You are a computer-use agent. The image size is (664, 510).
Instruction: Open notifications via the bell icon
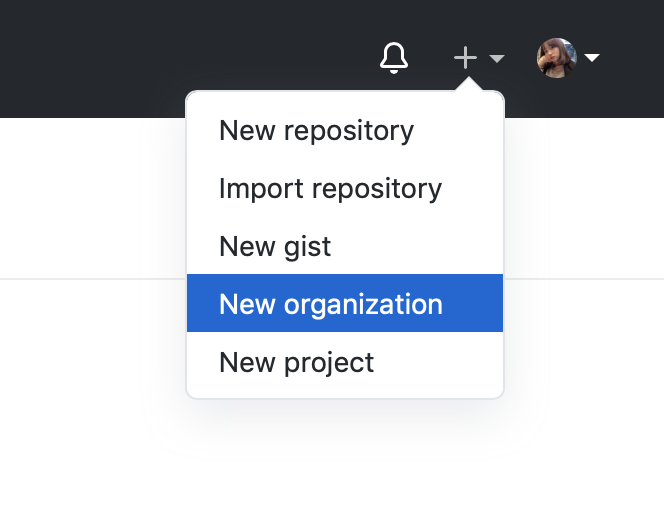pyautogui.click(x=394, y=58)
